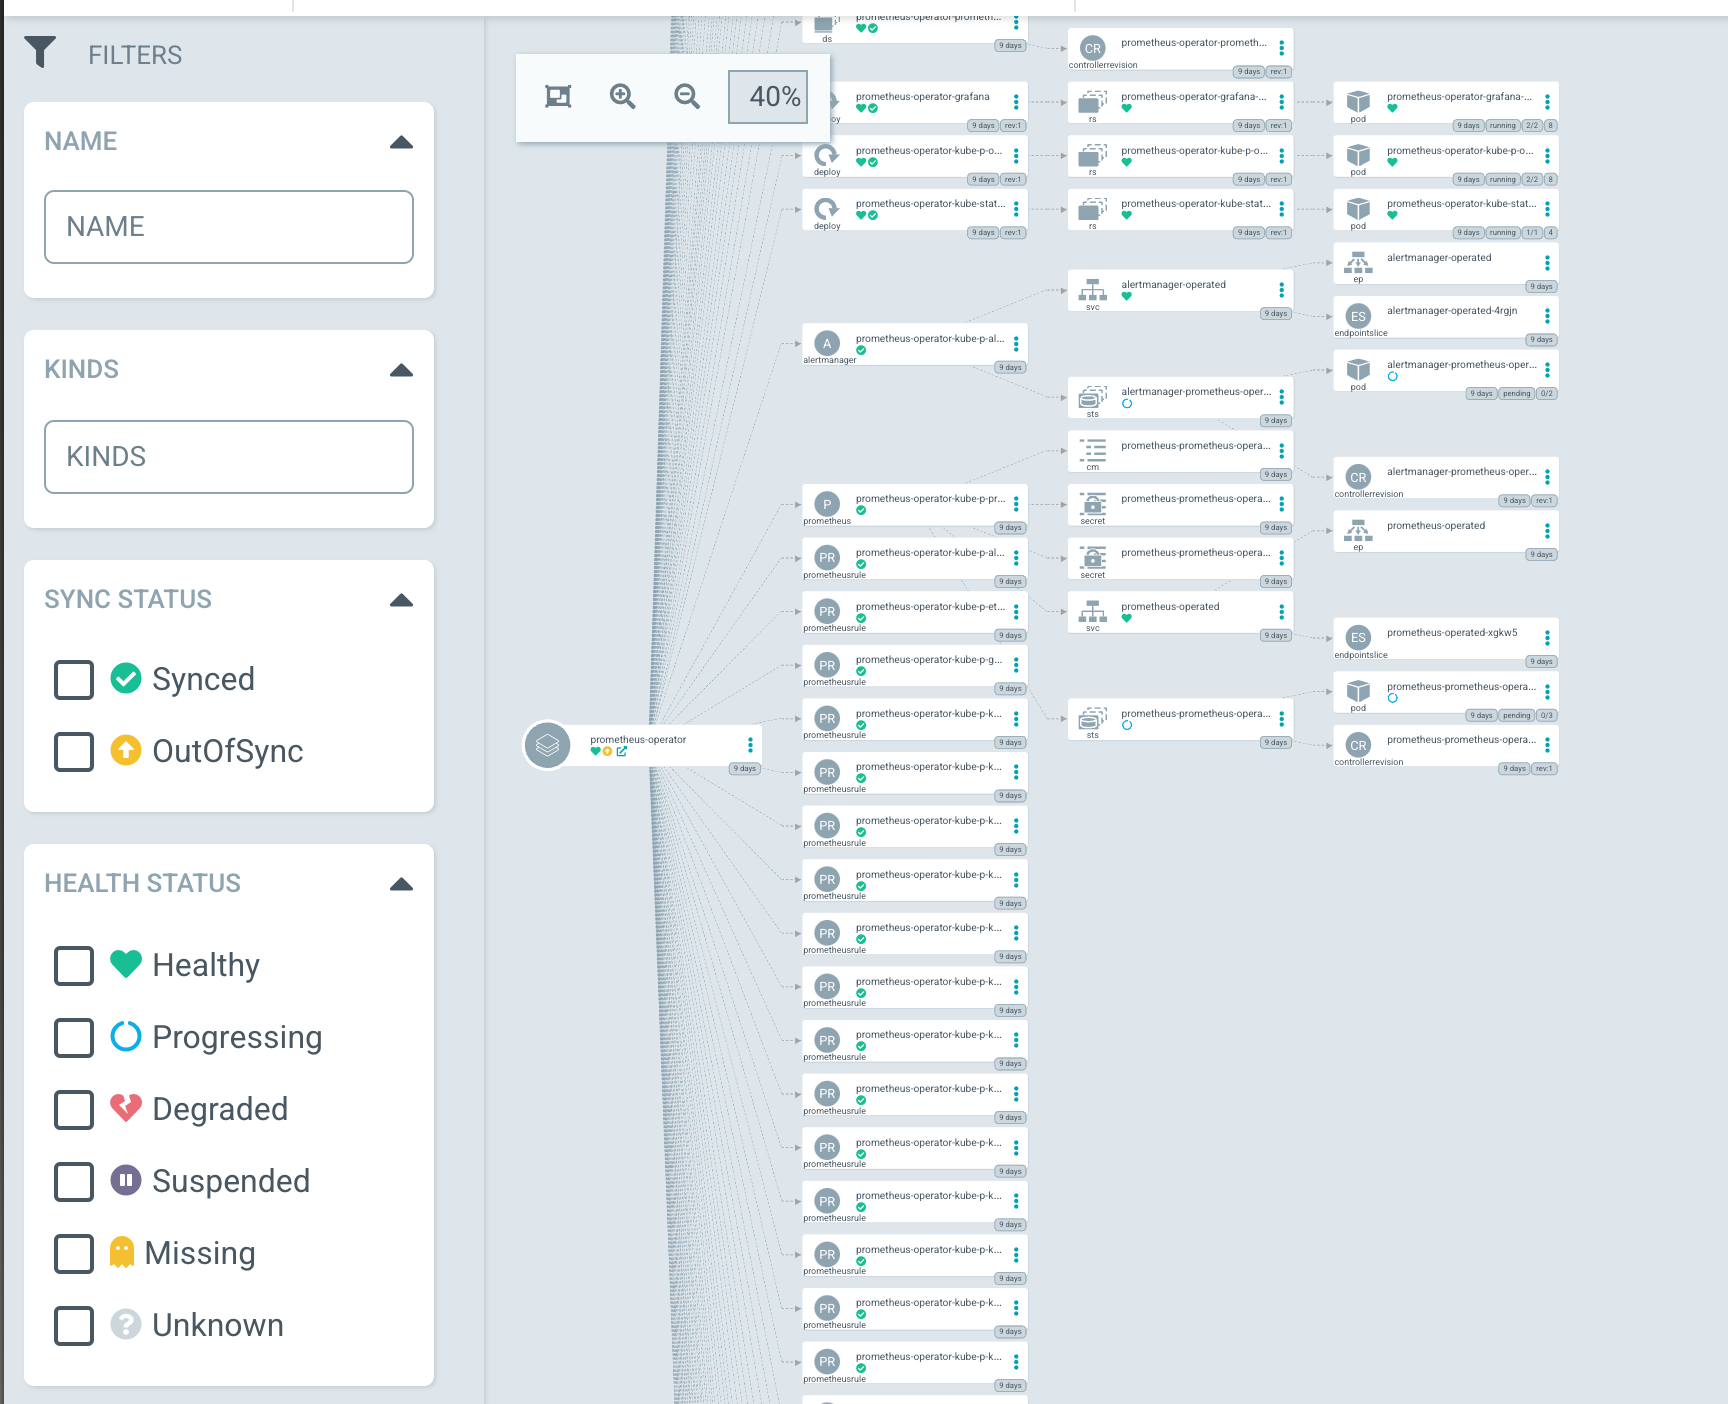
Task: Focus the KINDS filter input field
Action: [x=229, y=457]
